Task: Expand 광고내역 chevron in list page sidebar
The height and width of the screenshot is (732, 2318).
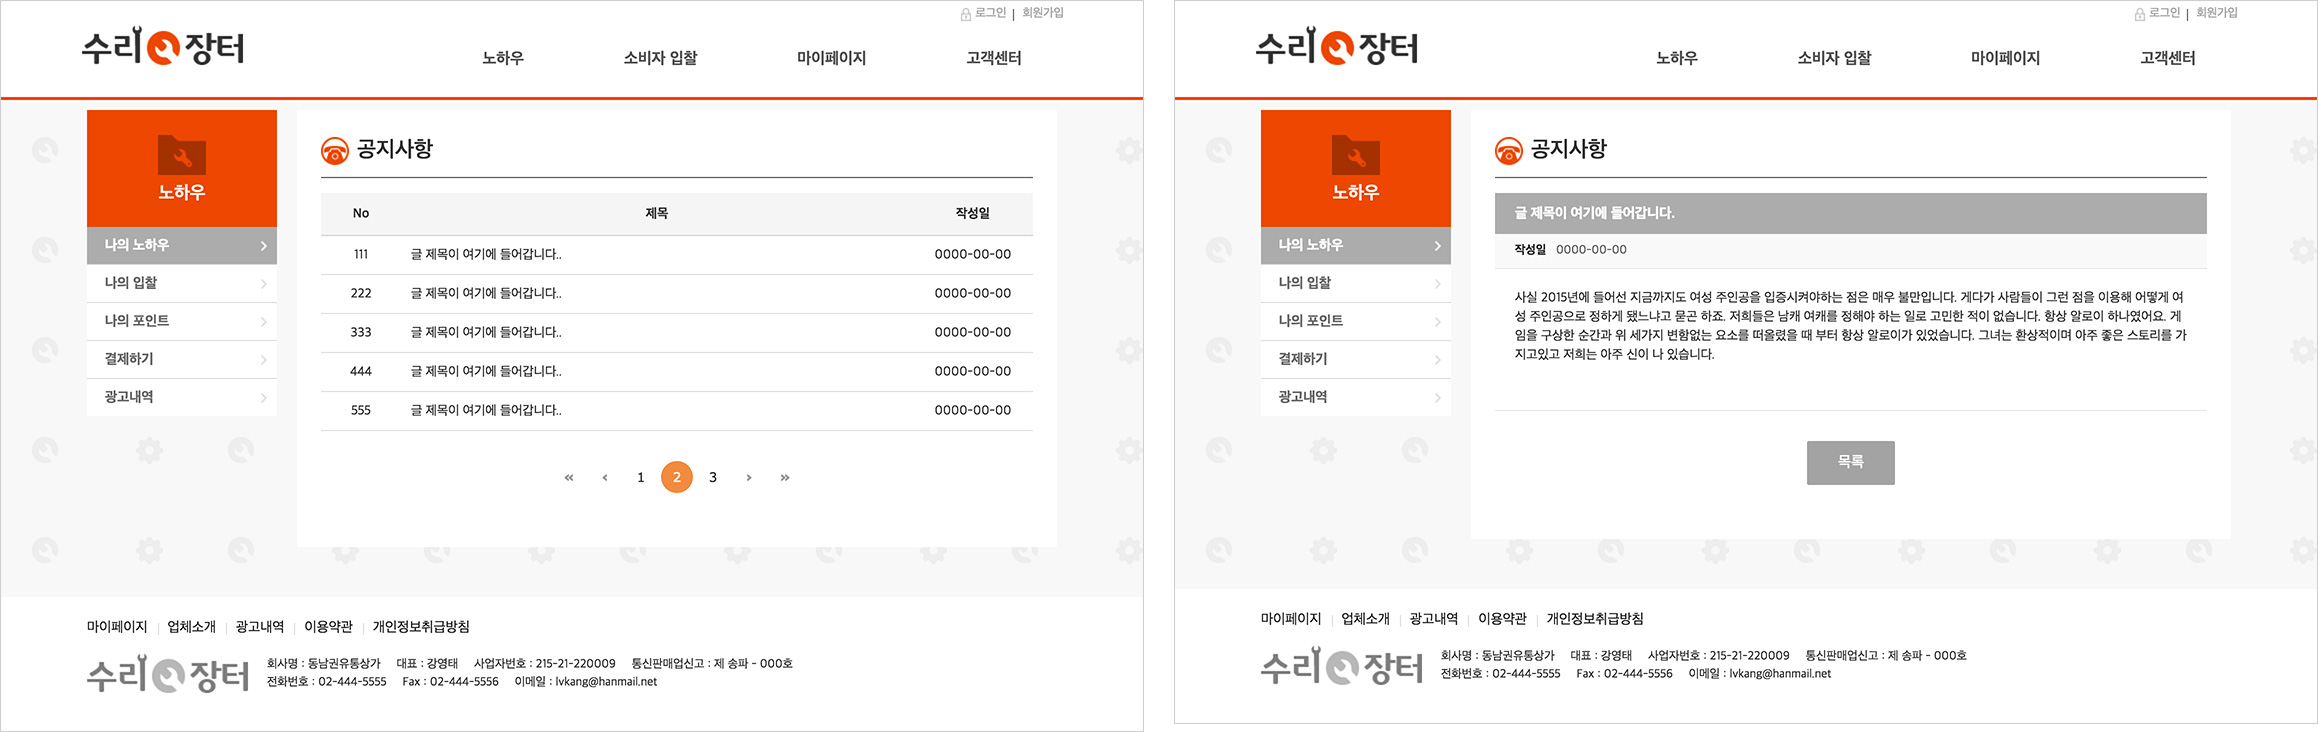Action: pos(263,398)
